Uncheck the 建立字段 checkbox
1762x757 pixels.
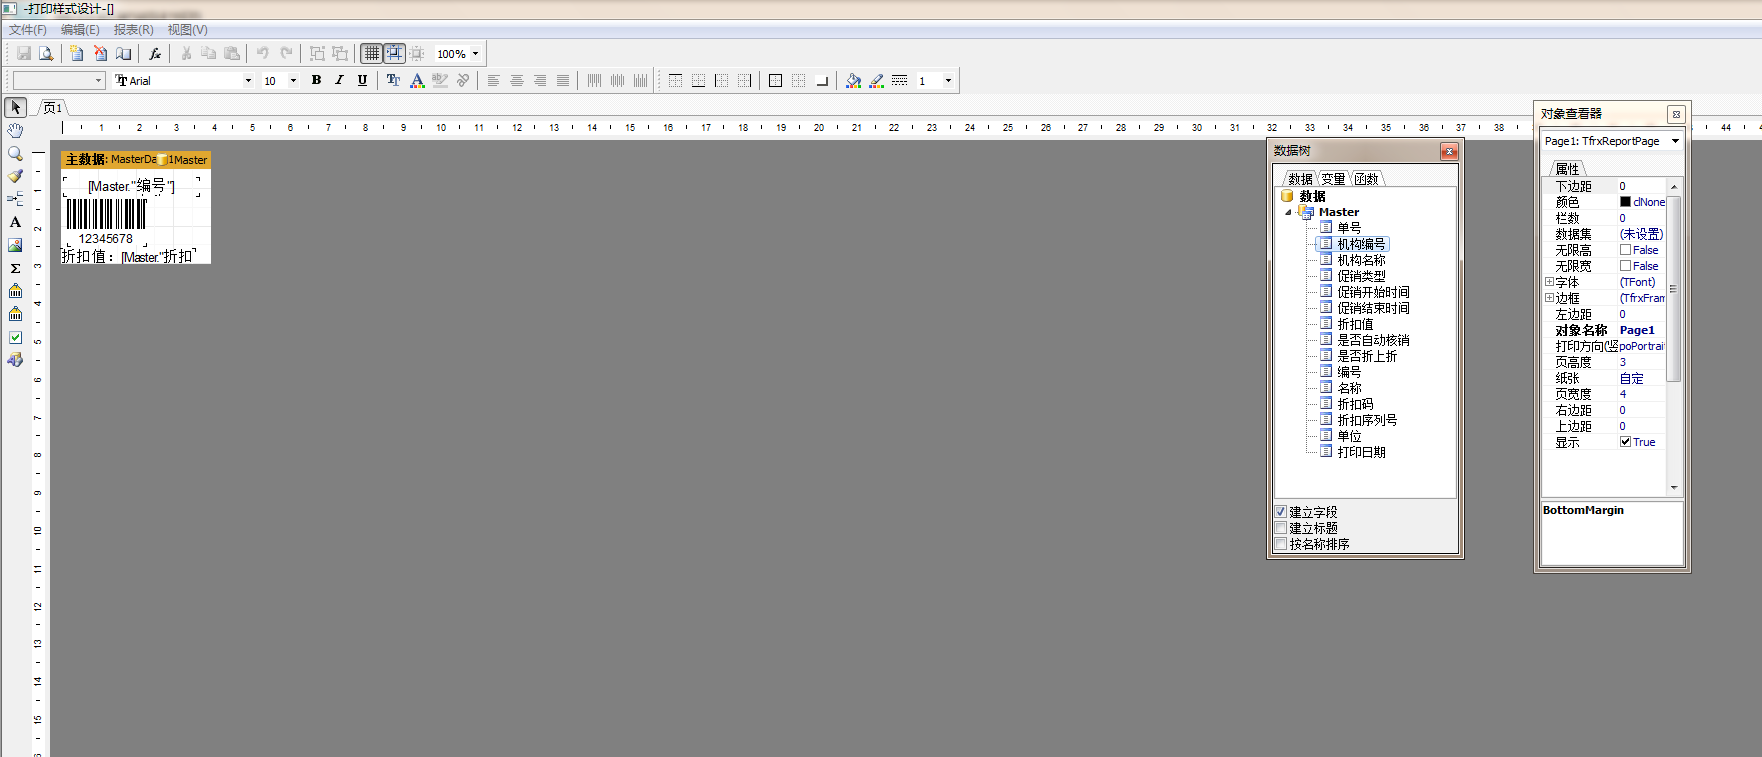1281,512
